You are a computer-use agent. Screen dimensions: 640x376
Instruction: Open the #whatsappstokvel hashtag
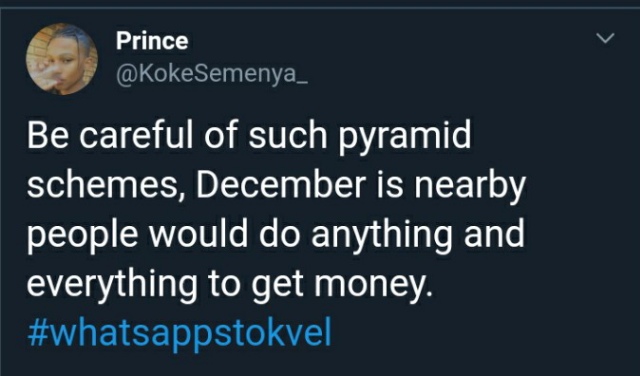point(179,334)
